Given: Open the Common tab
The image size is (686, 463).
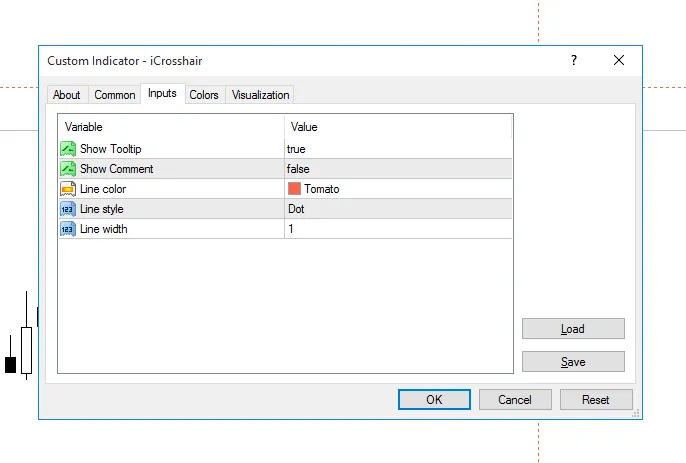Looking at the screenshot, I should 115,95.
